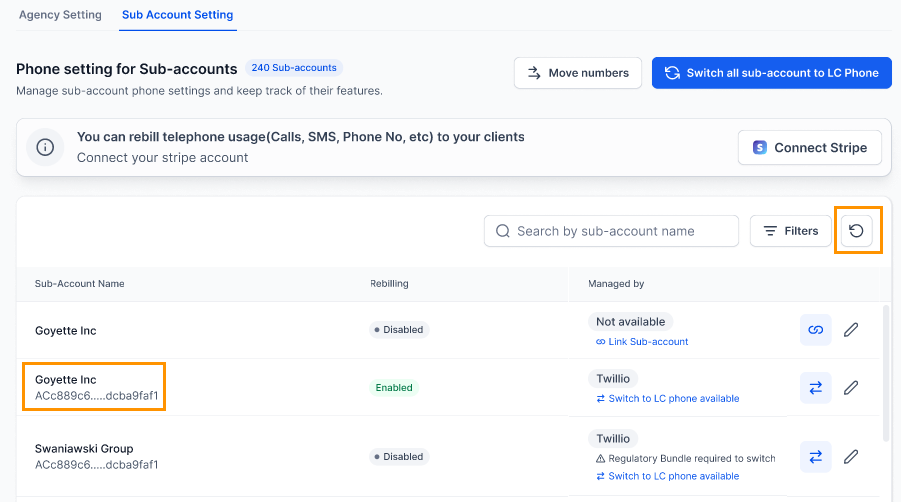Click Switch to LC phone available under Goyette Inc
Screen dimensions: 901x502
(x=673, y=398)
